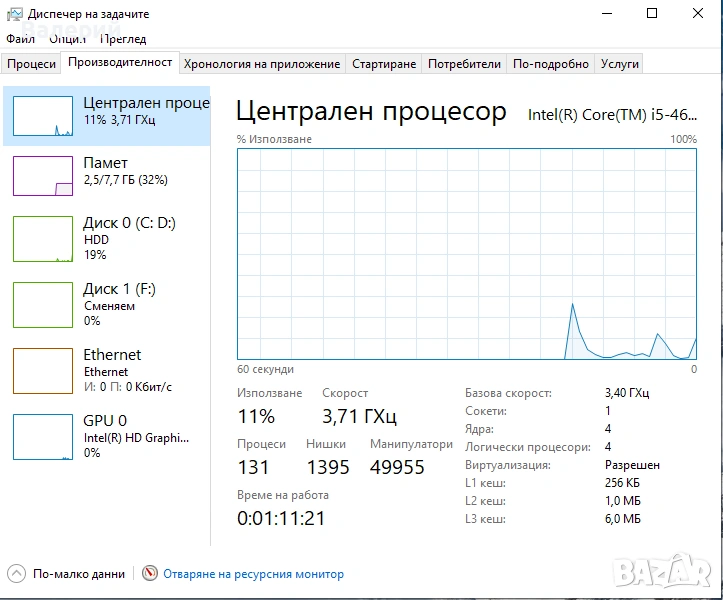This screenshot has width=723, height=600.
Task: Switch to Хронология на приложение tab
Action: [x=262, y=64]
